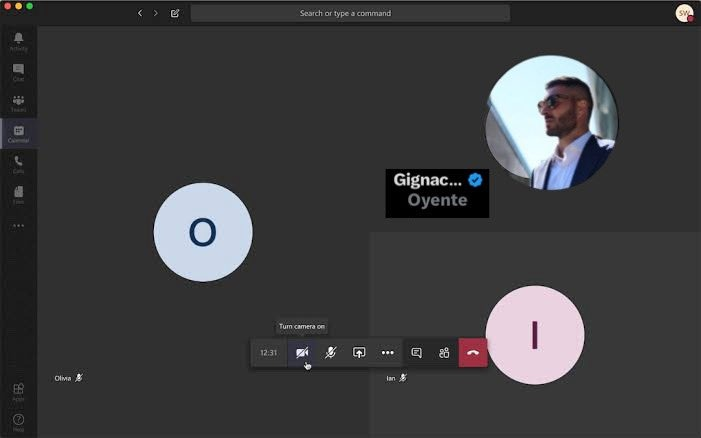Focus the Search or type a command box
Image resolution: width=701 pixels, height=438 pixels.
point(350,13)
